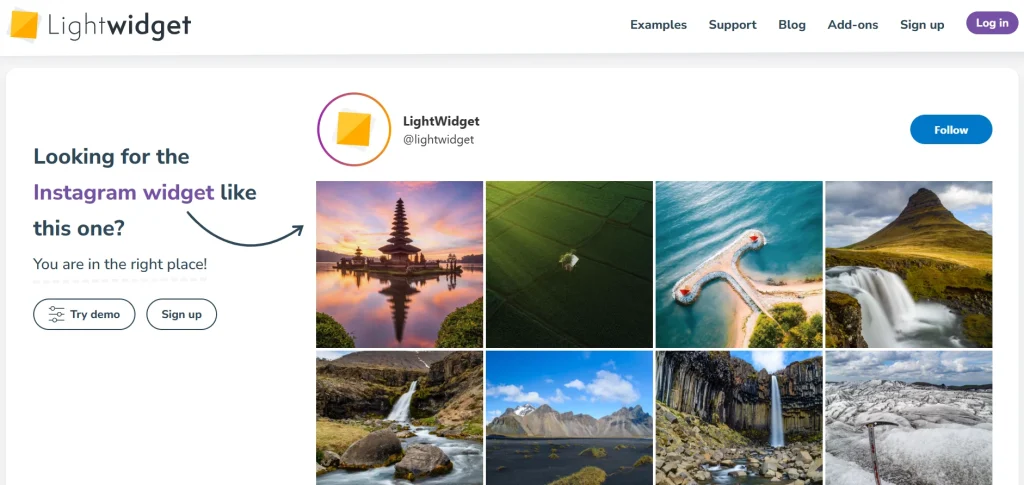Select the blue sky mountain range photo
Viewport: 1024px width, 485px height.
569,417
